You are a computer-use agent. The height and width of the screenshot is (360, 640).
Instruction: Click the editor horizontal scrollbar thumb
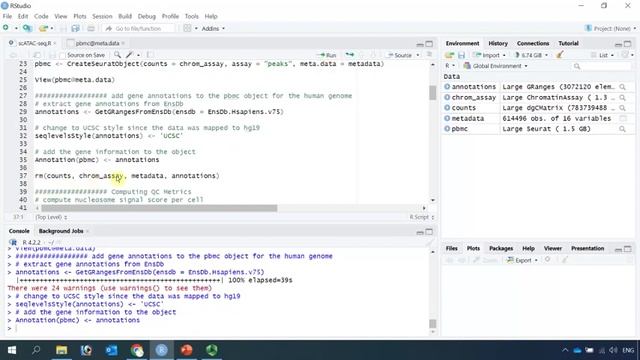click(159, 208)
